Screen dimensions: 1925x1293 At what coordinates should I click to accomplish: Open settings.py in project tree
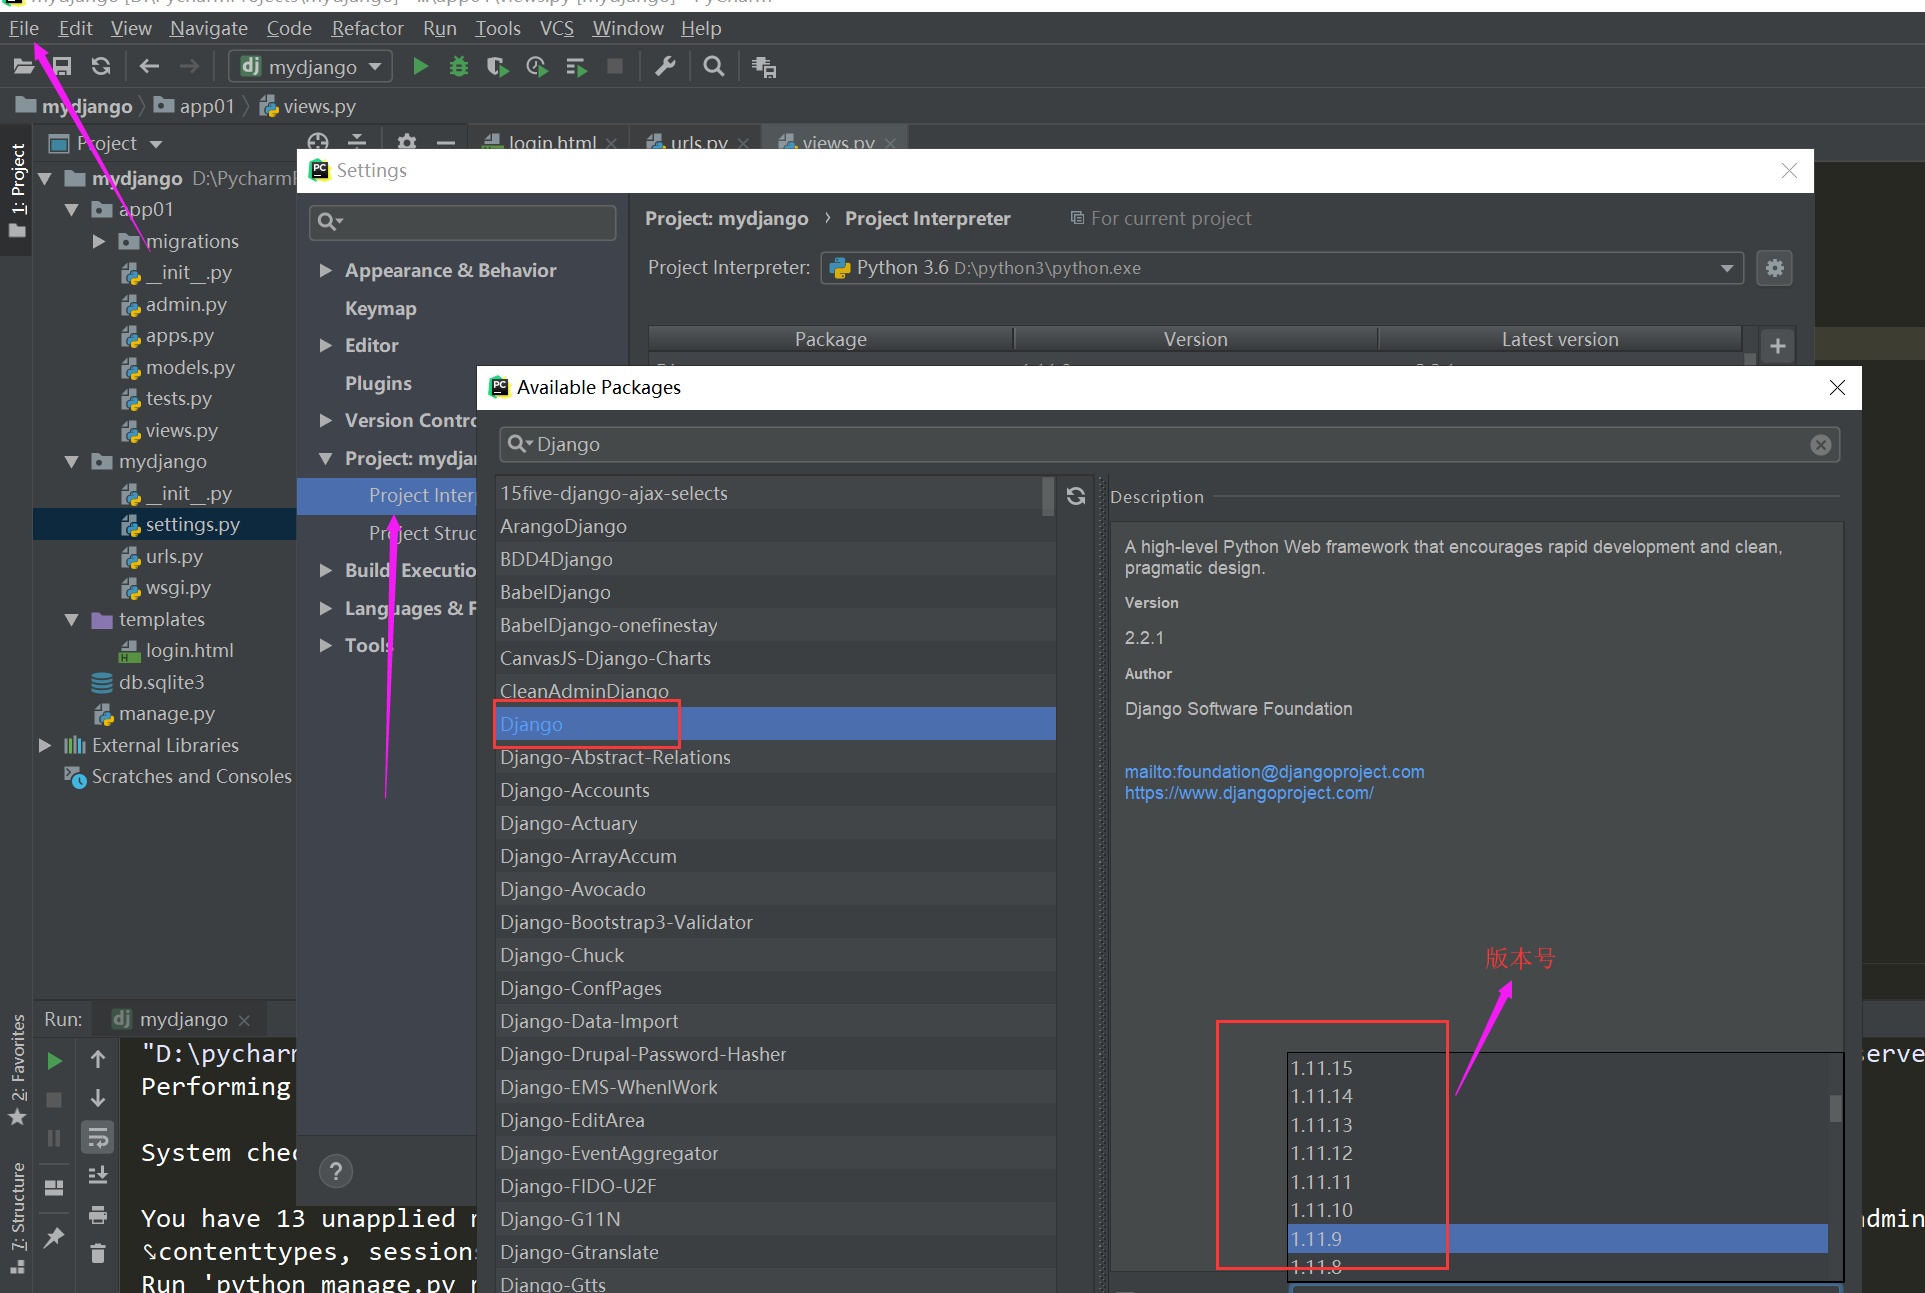pos(192,524)
